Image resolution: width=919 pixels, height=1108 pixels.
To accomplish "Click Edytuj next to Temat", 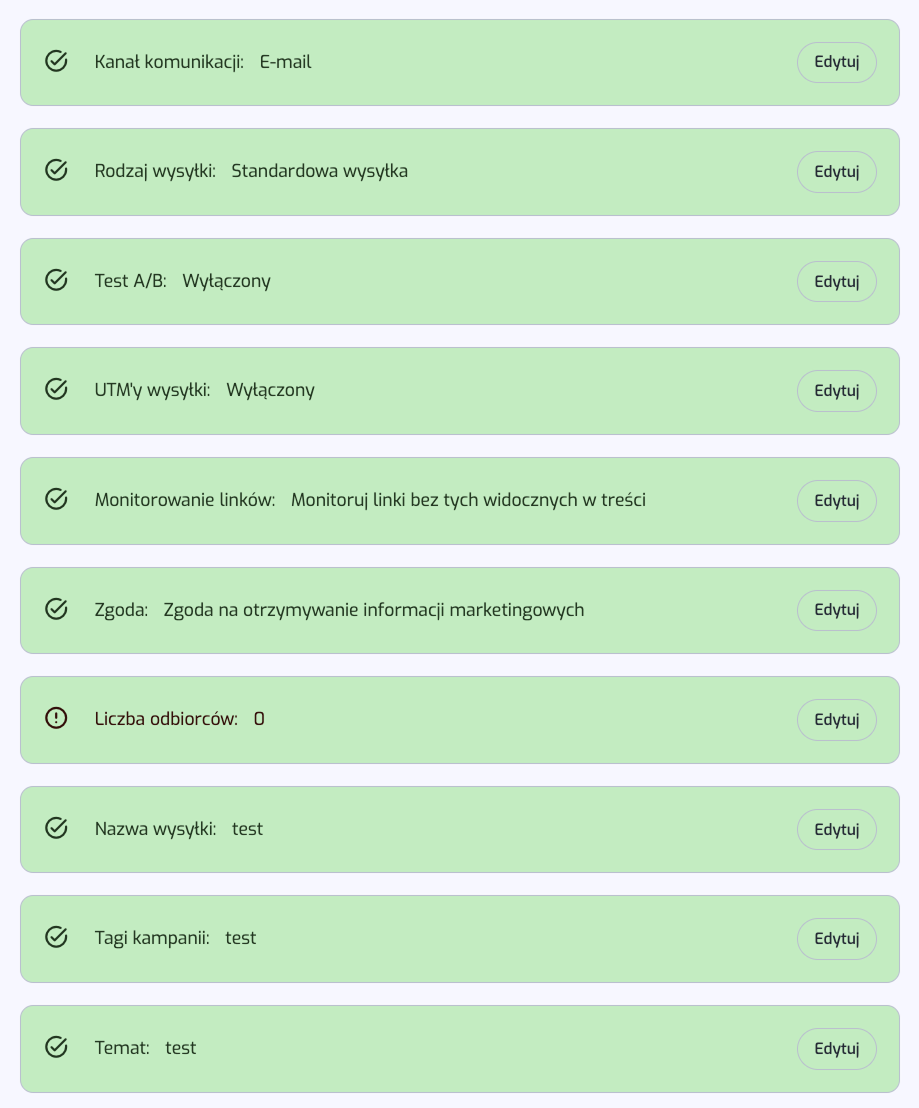I will pos(837,1048).
